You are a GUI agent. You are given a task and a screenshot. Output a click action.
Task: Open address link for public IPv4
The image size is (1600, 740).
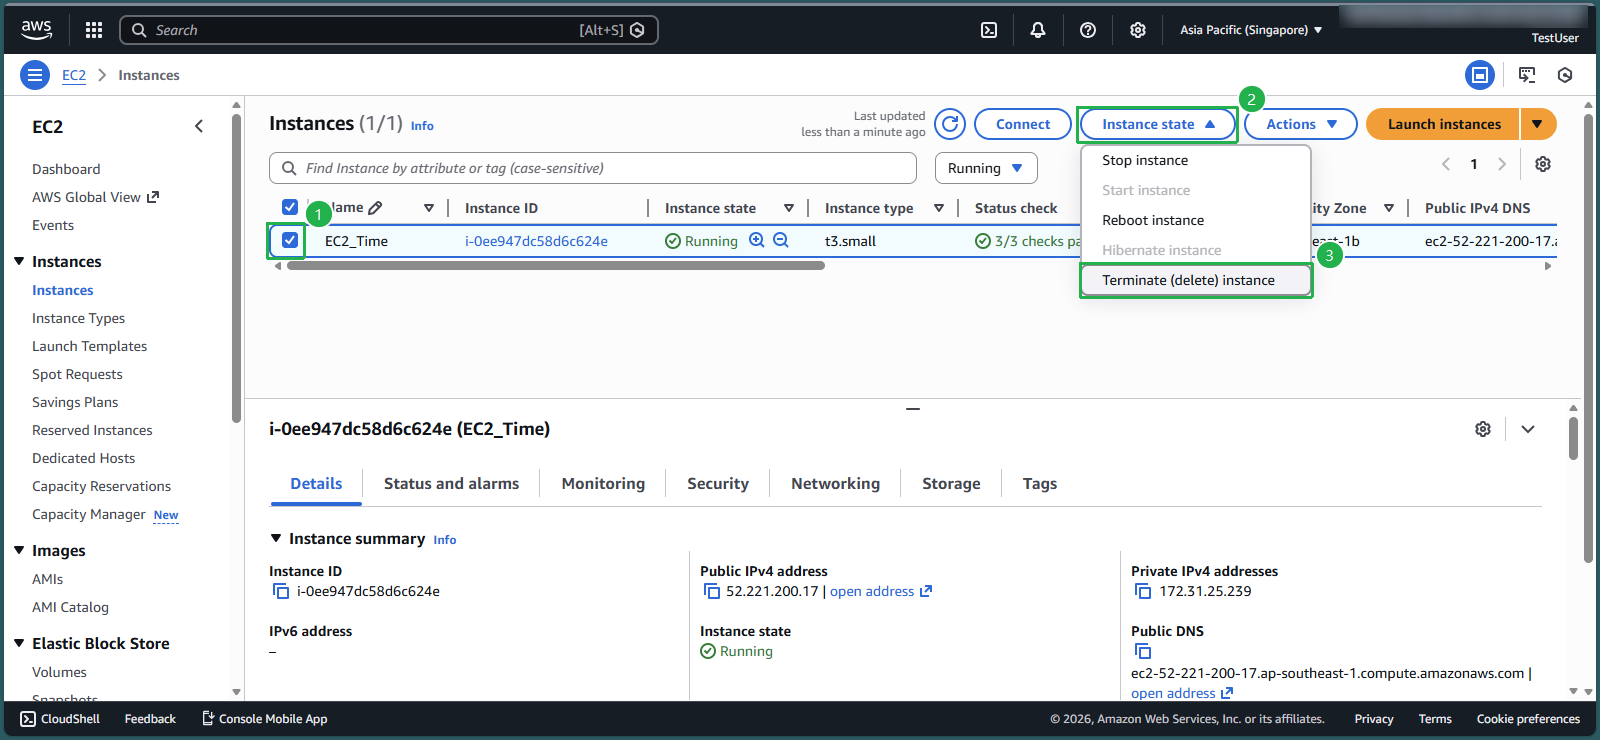(881, 591)
